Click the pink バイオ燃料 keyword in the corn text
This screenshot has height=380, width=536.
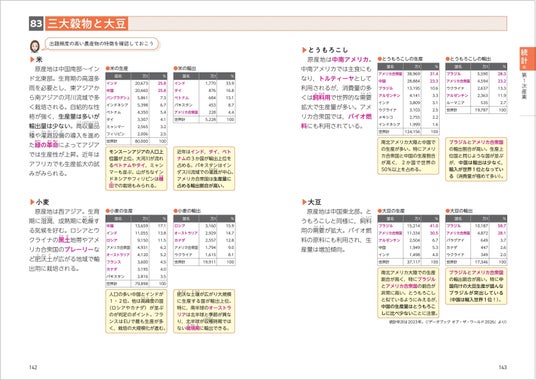tap(336, 121)
